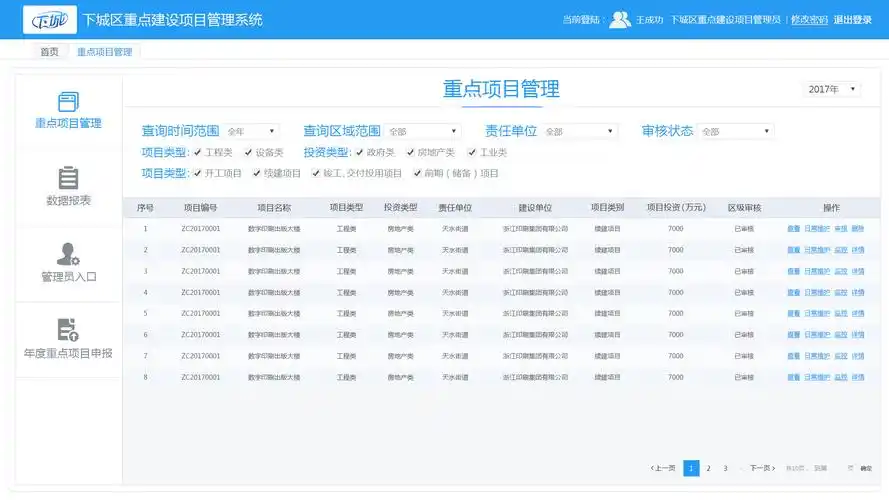This screenshot has width=889, height=500.
Task: Toggle the 竣工、交付投用项目 checkbox
Action: pos(316,173)
